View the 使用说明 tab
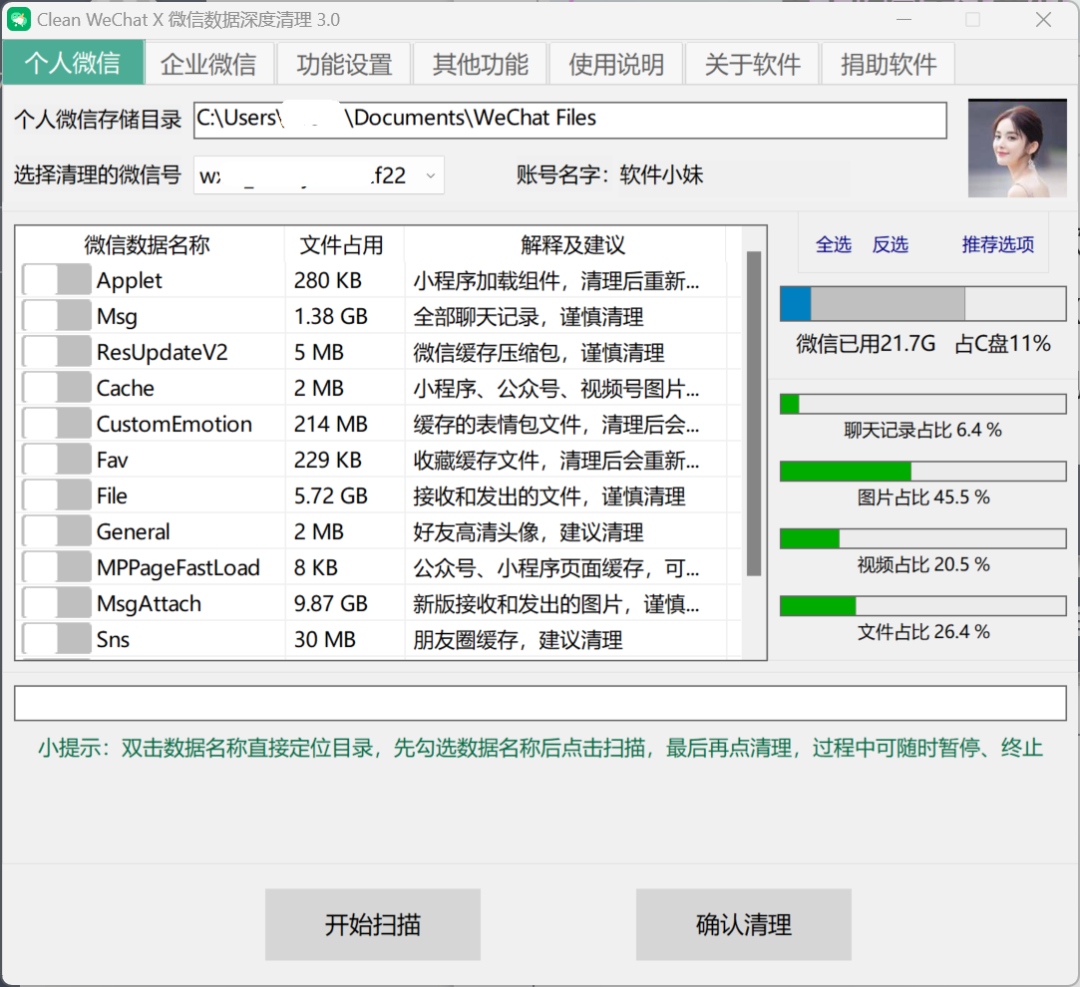 tap(616, 64)
